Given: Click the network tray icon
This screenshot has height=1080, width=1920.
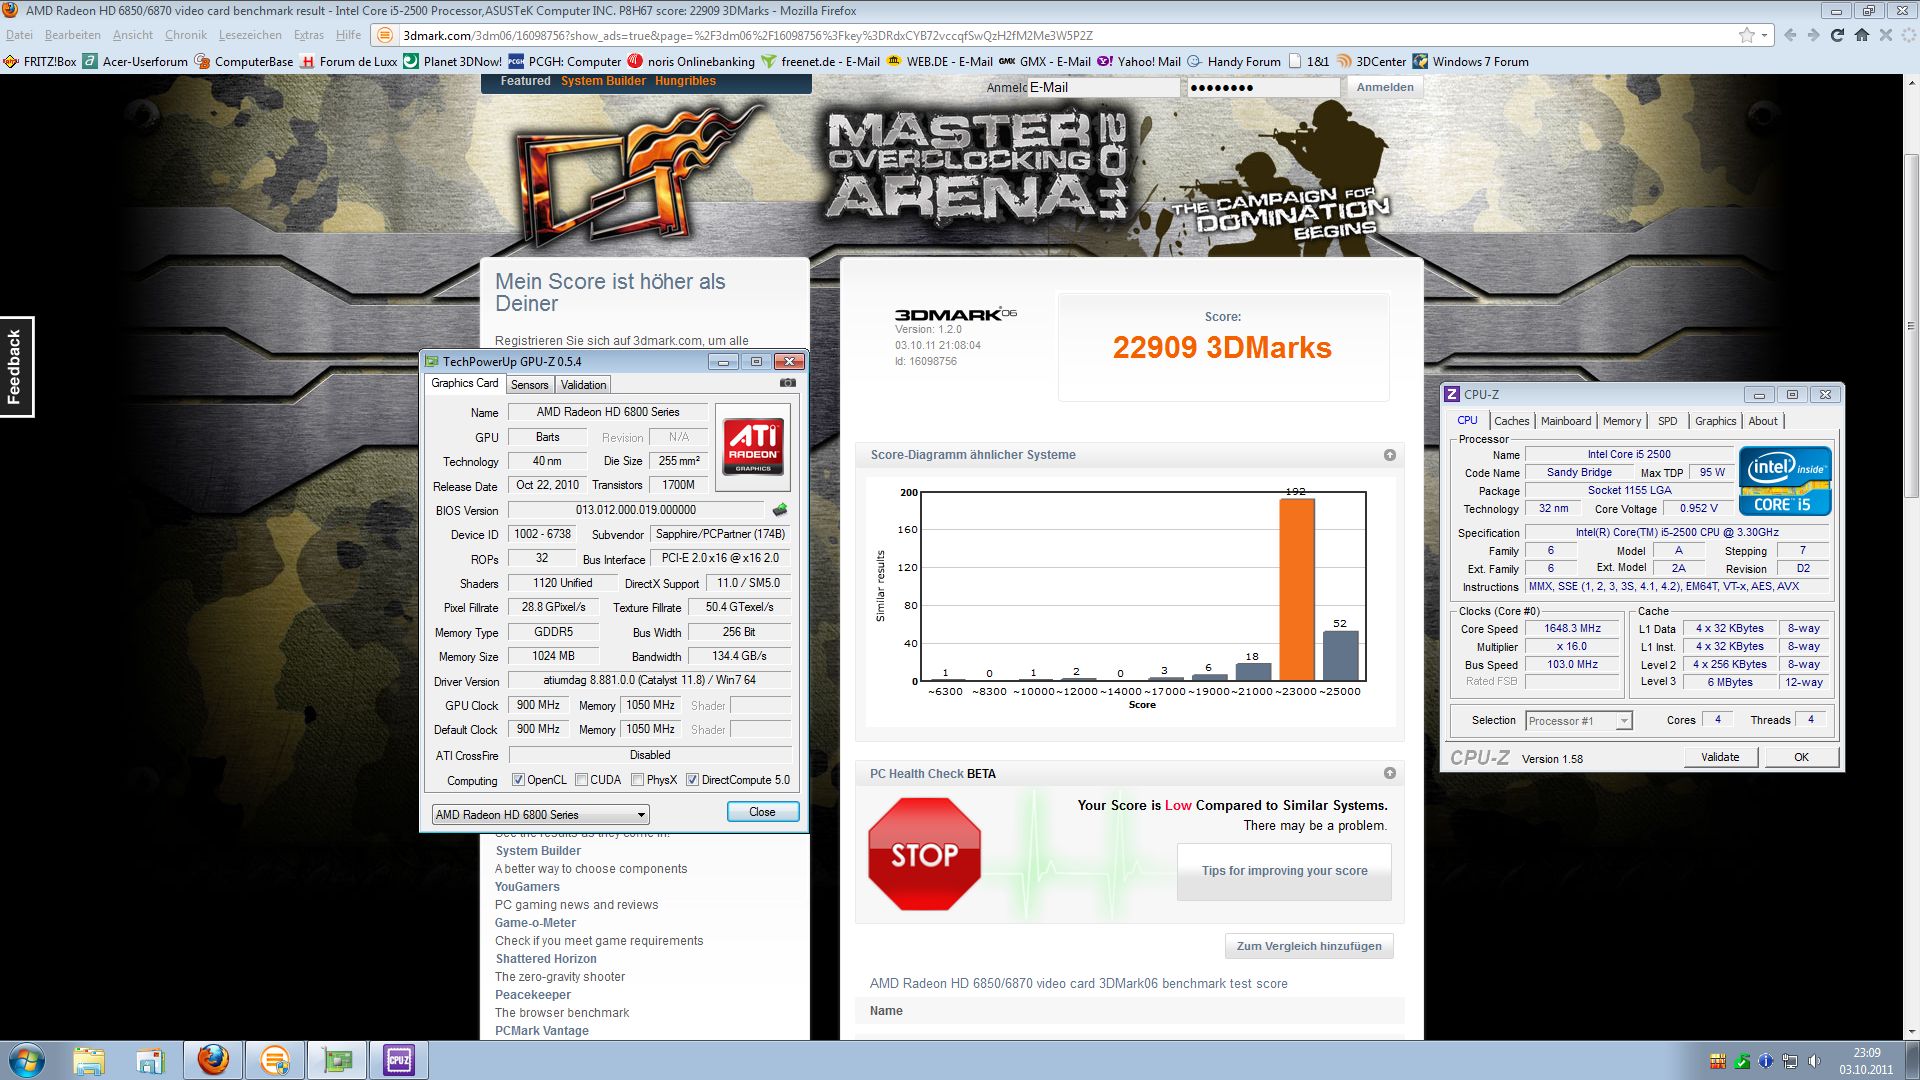Looking at the screenshot, I should pyautogui.click(x=1790, y=1061).
